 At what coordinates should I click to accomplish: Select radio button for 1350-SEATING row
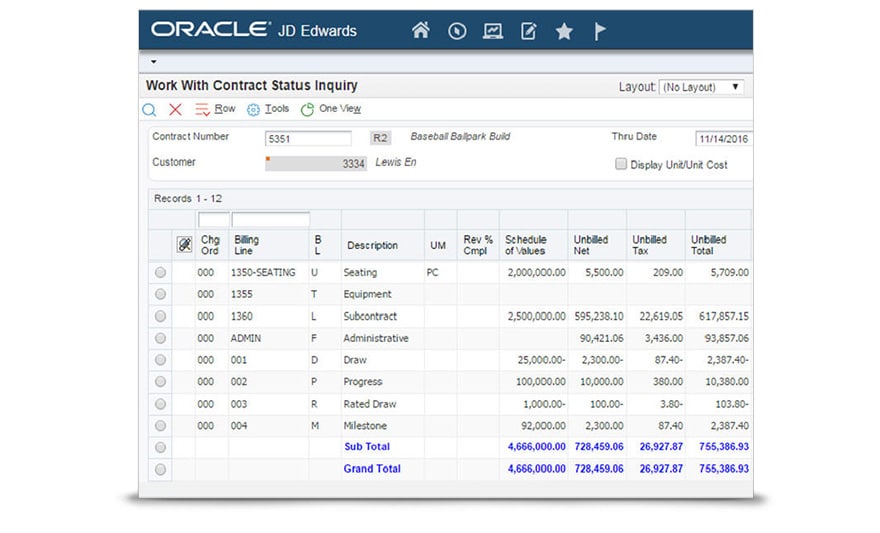point(160,272)
